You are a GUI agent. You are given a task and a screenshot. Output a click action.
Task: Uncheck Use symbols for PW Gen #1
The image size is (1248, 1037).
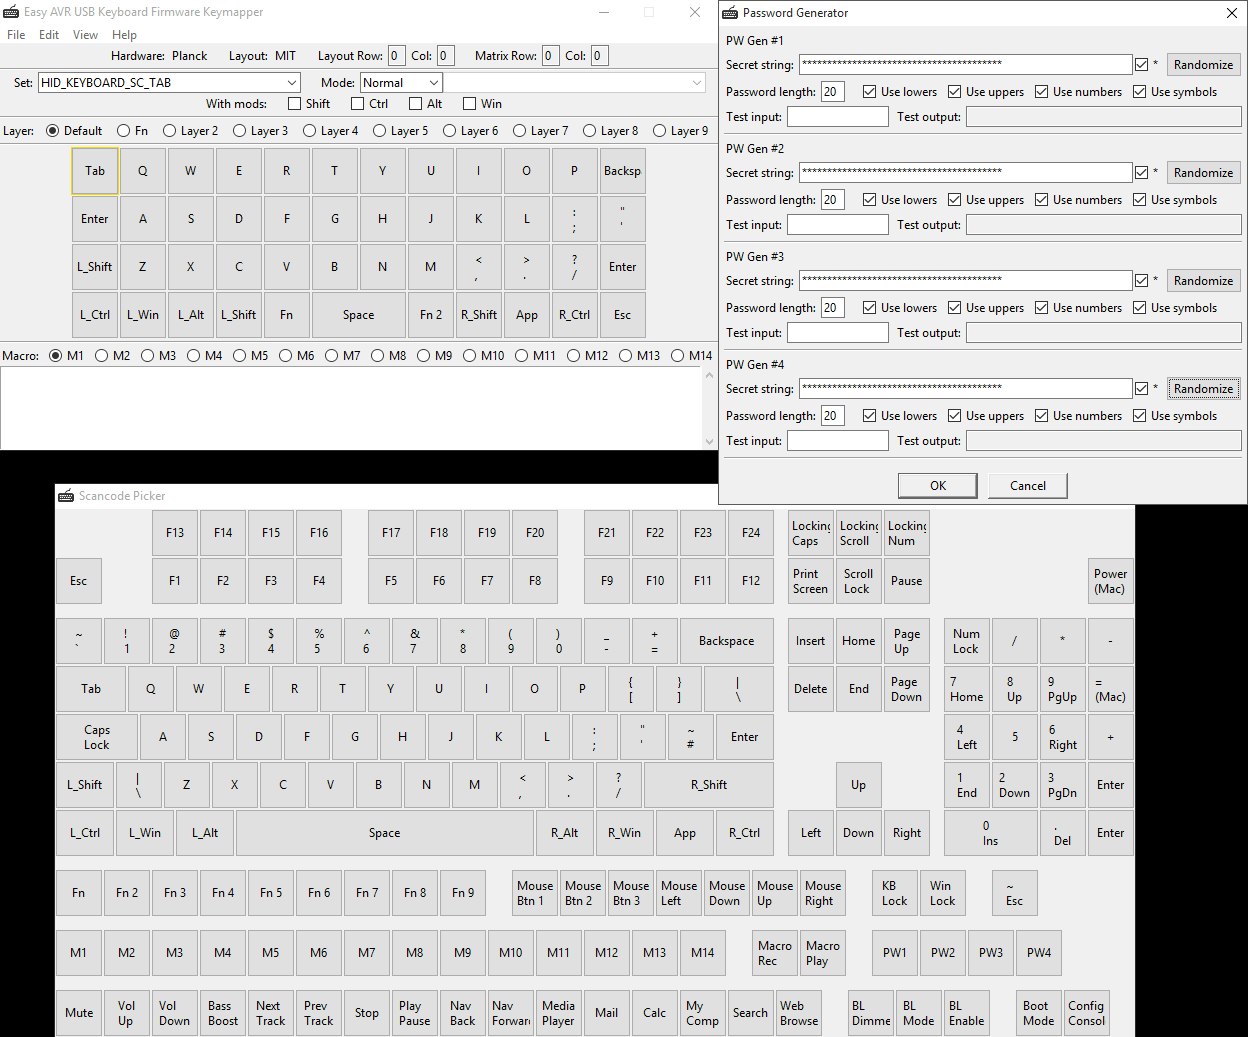click(1140, 92)
